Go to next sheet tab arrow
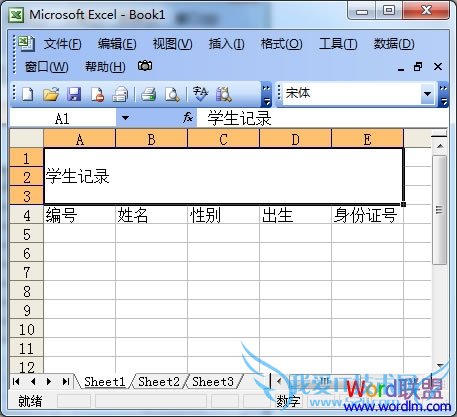Viewport: 457px width, 417px height. 49,381
